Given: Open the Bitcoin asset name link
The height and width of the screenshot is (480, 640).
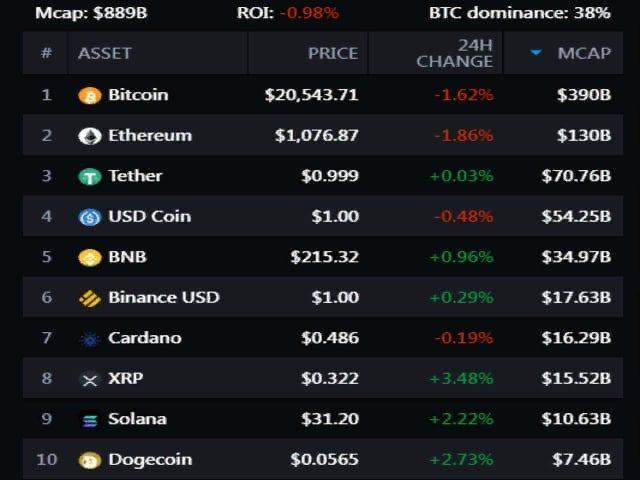Looking at the screenshot, I should (138, 95).
